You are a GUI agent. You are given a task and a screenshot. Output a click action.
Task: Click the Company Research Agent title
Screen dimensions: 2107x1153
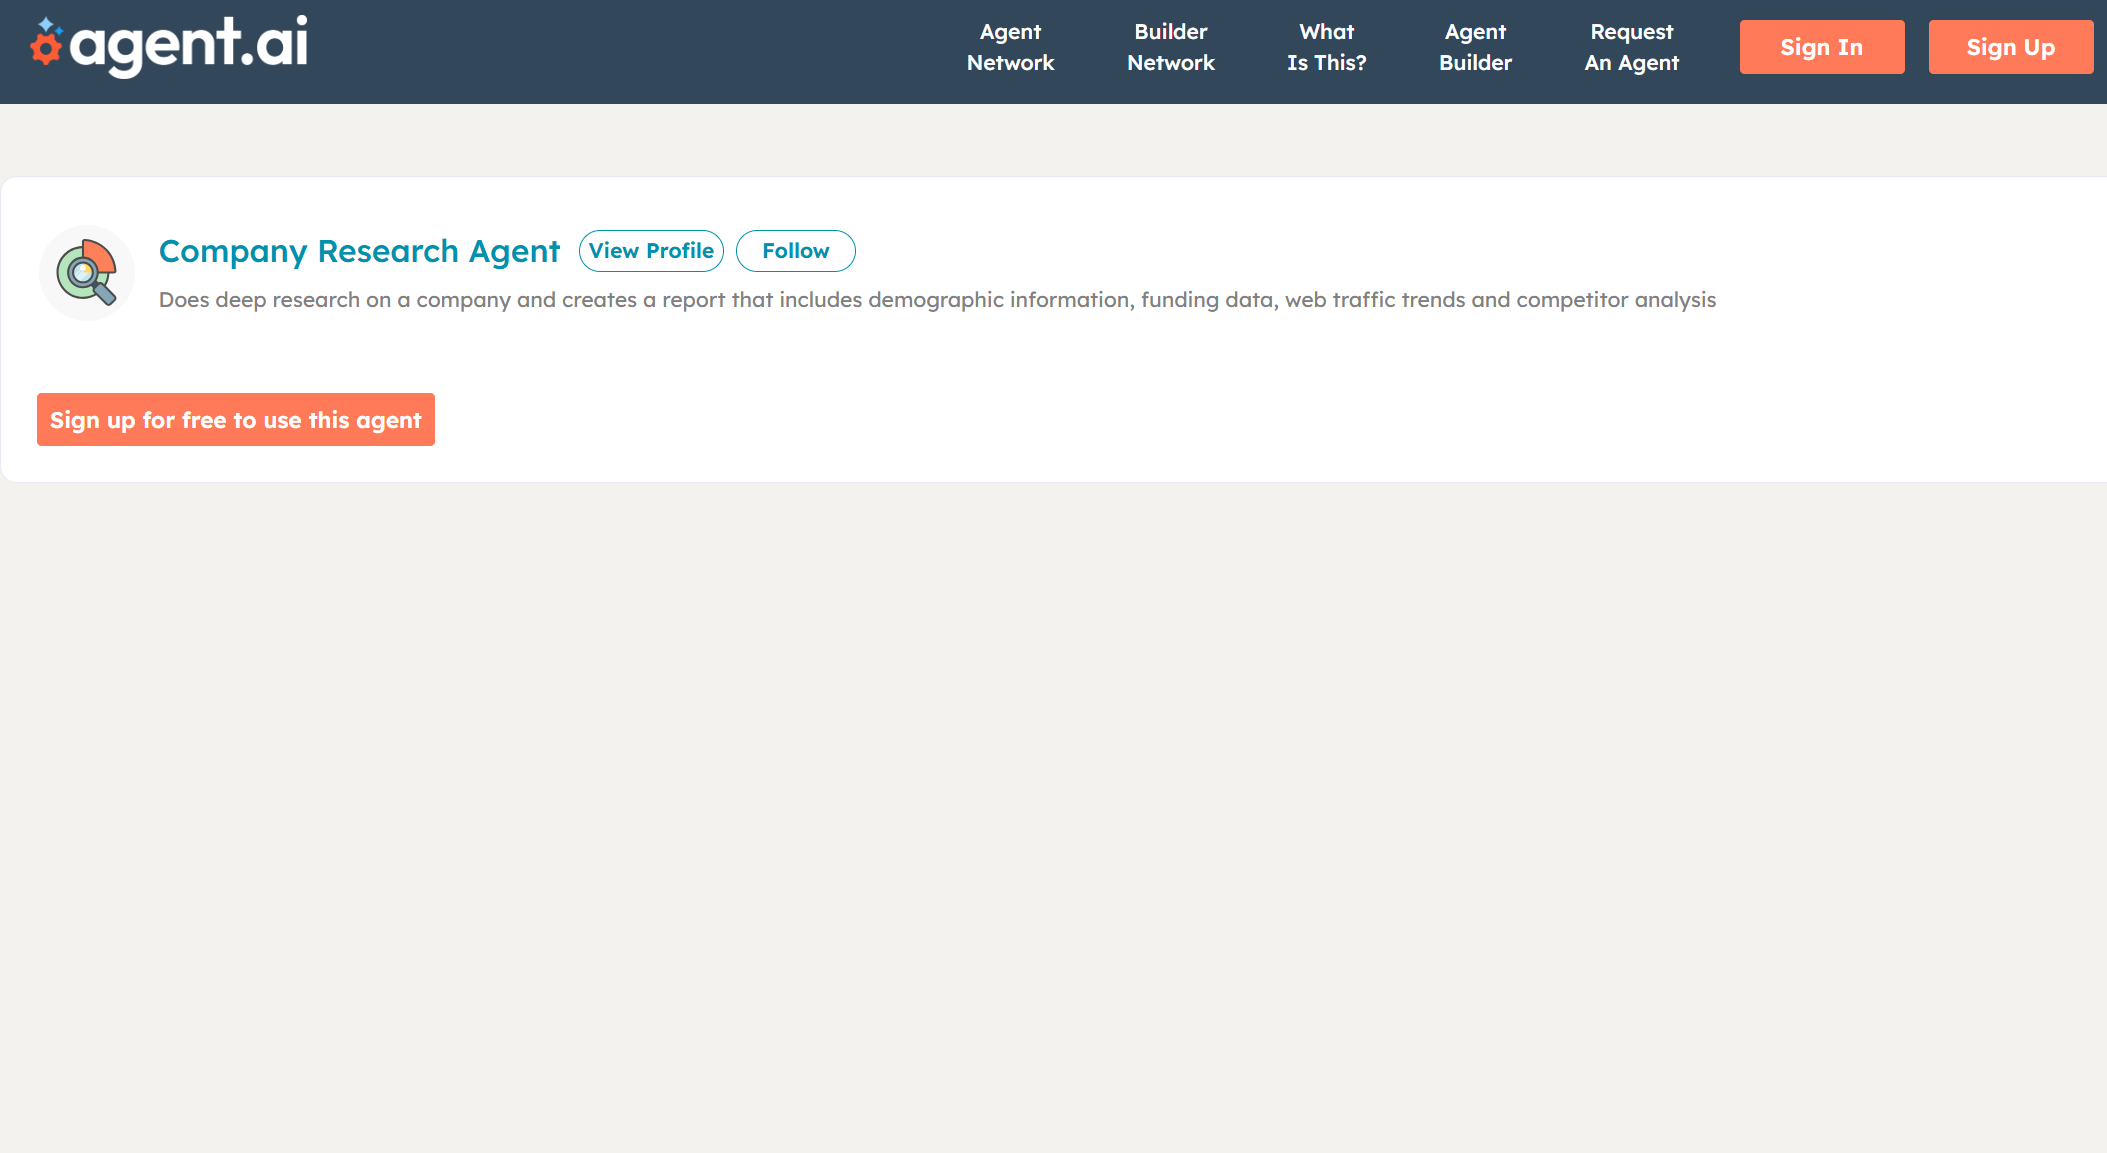[359, 251]
